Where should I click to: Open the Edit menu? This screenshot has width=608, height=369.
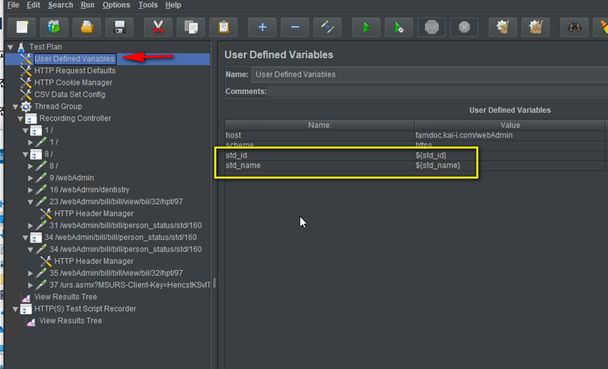[33, 5]
